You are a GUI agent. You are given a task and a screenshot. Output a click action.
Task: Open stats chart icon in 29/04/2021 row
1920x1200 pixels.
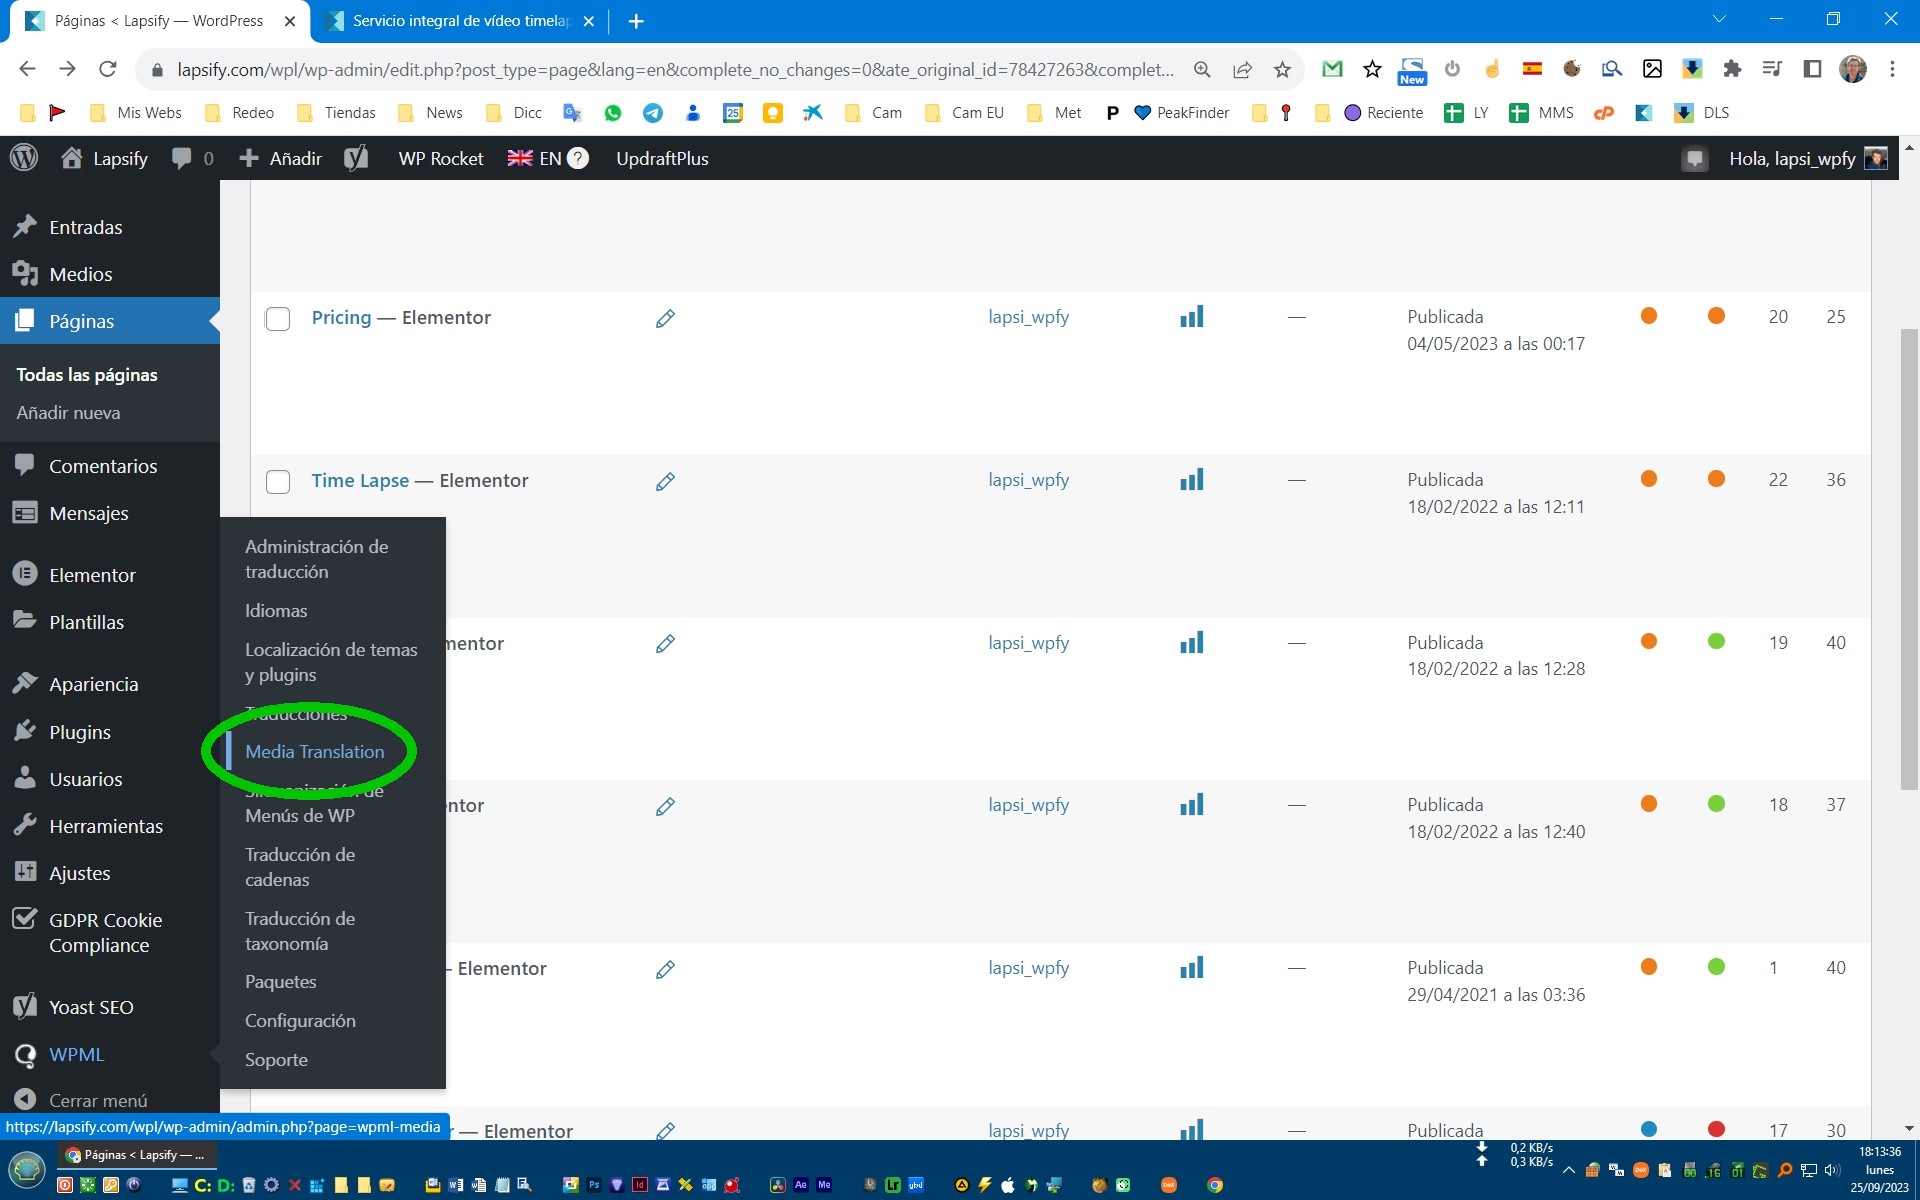point(1191,968)
